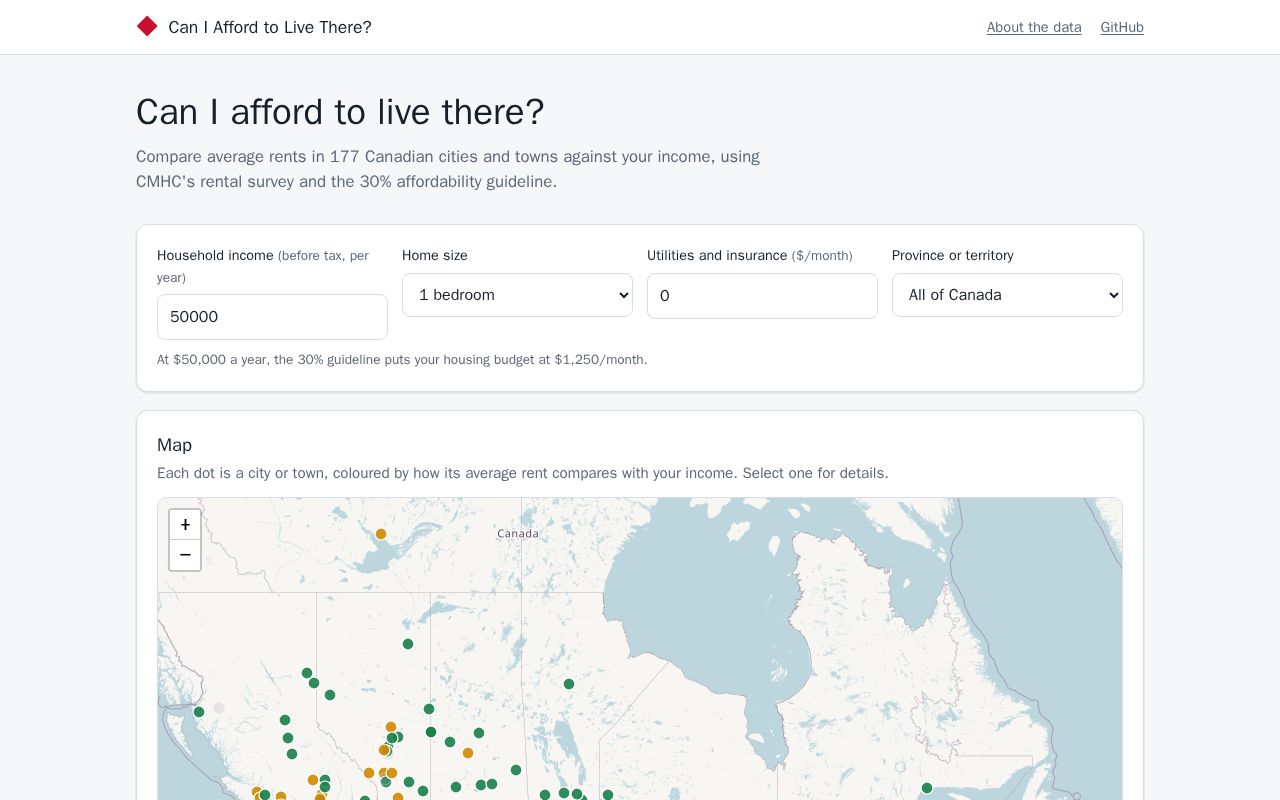The height and width of the screenshot is (800, 1280).
Task: Select the orange dot left of the Canada label
Action: (x=381, y=534)
